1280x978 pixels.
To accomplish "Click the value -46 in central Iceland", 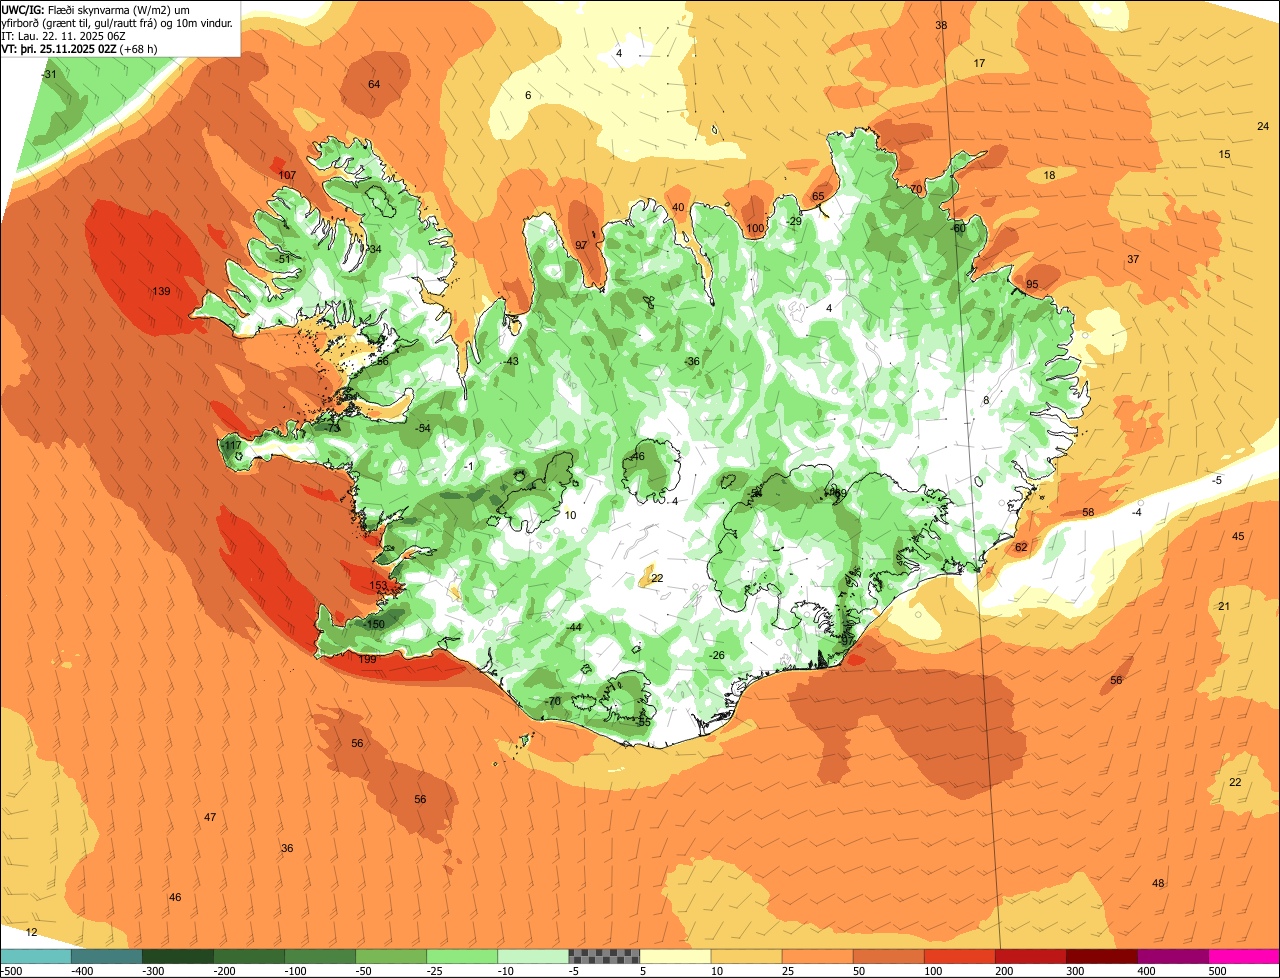I will point(636,457).
